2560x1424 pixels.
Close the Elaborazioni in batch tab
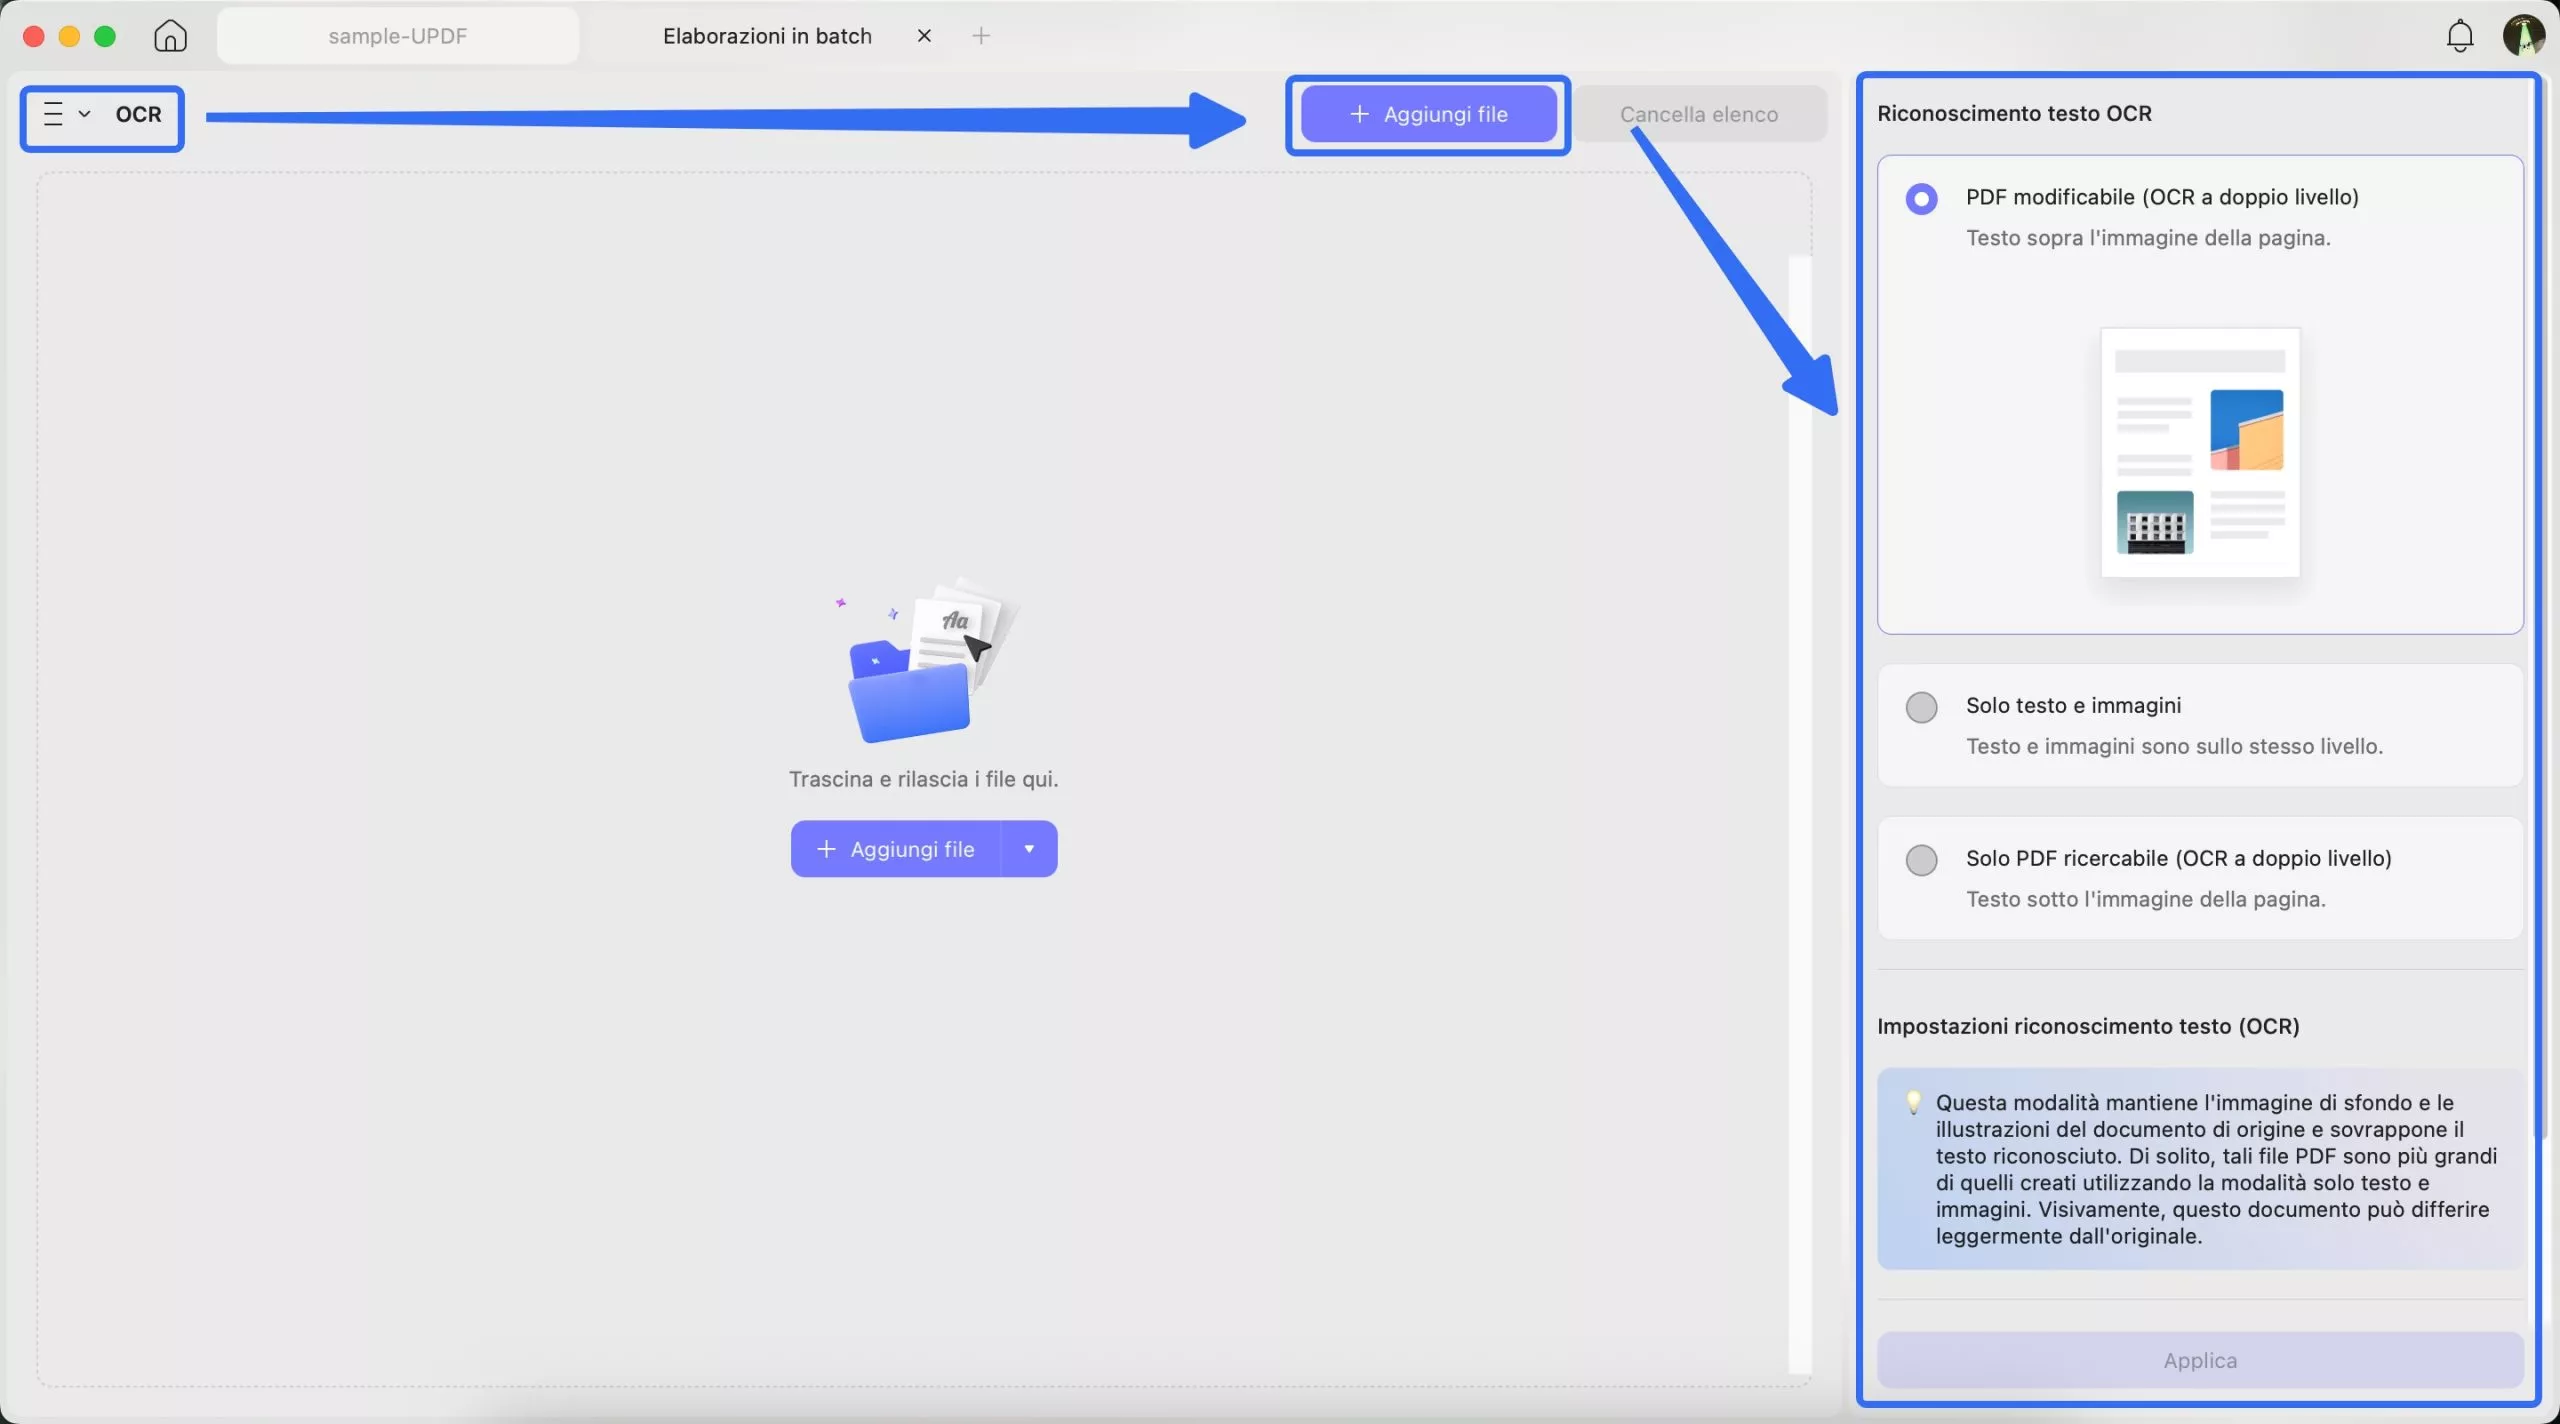[924, 36]
